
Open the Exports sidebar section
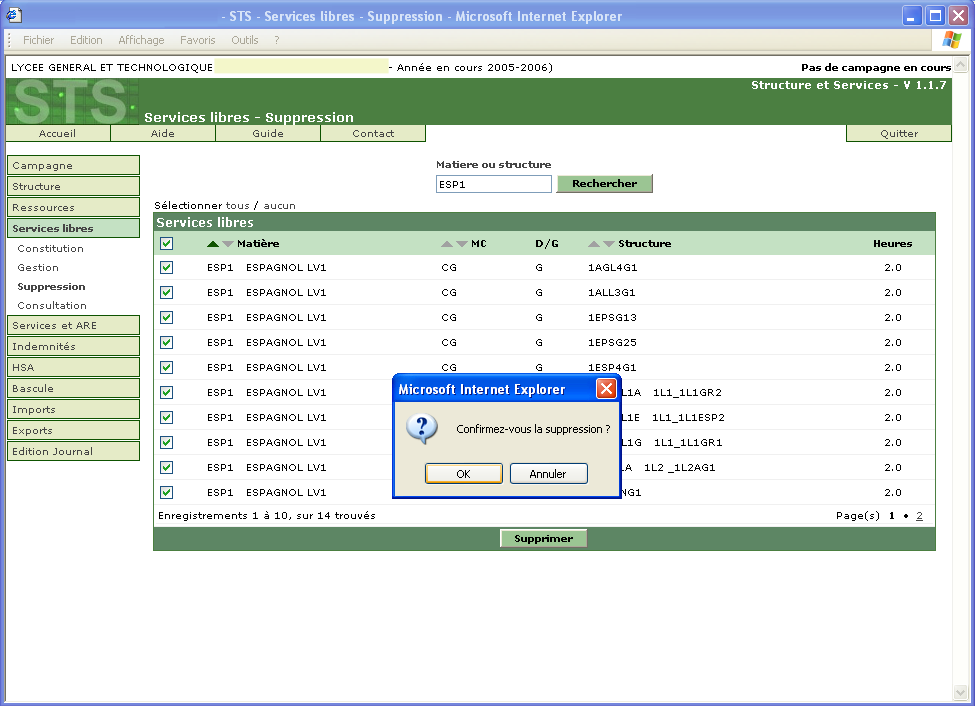click(73, 430)
